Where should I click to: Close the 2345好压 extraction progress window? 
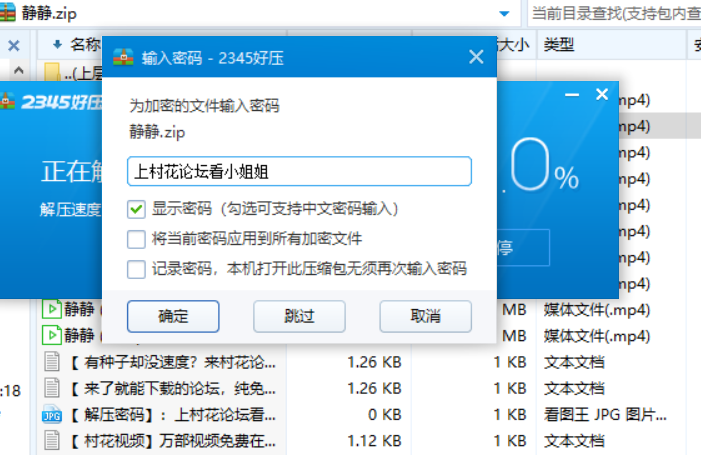pos(601,95)
